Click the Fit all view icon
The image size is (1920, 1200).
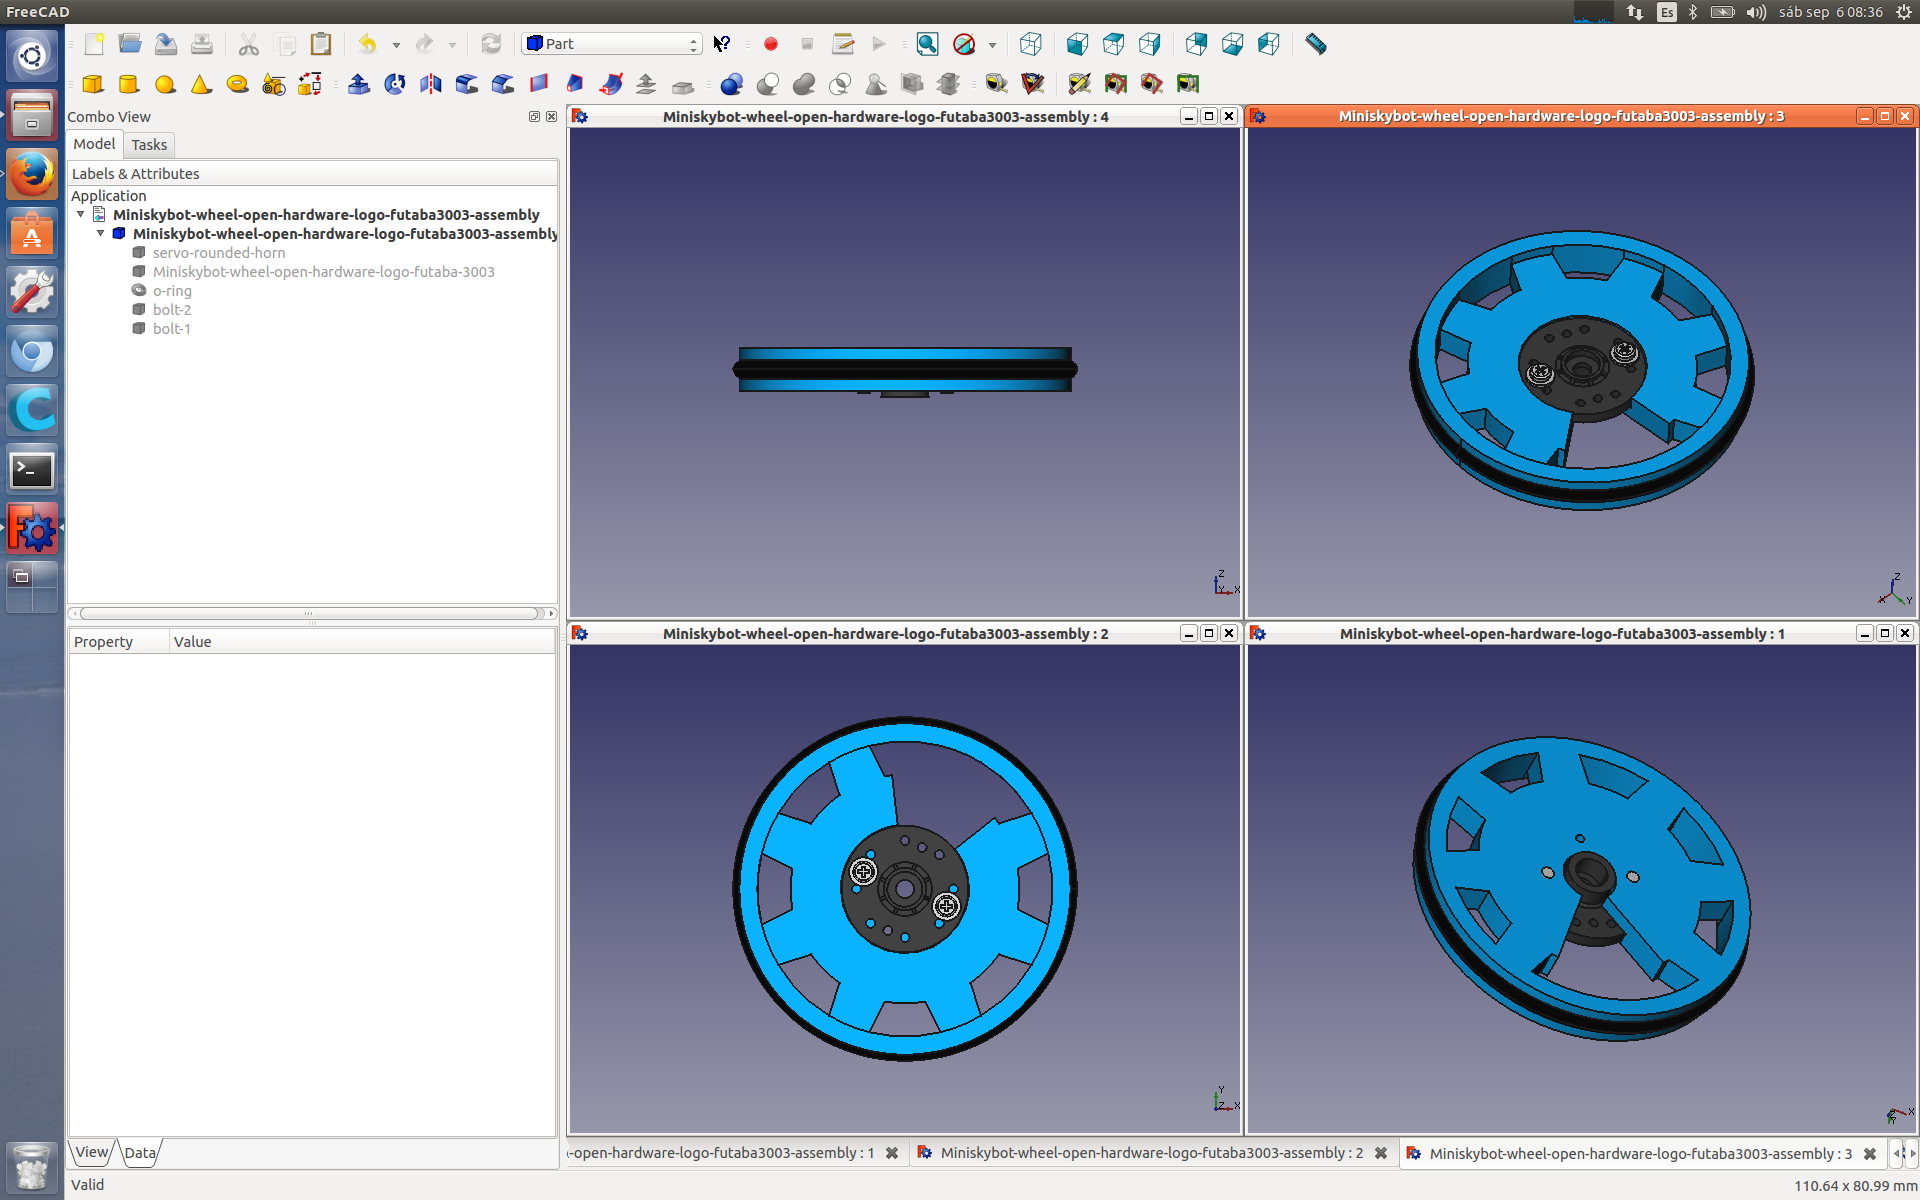click(927, 44)
